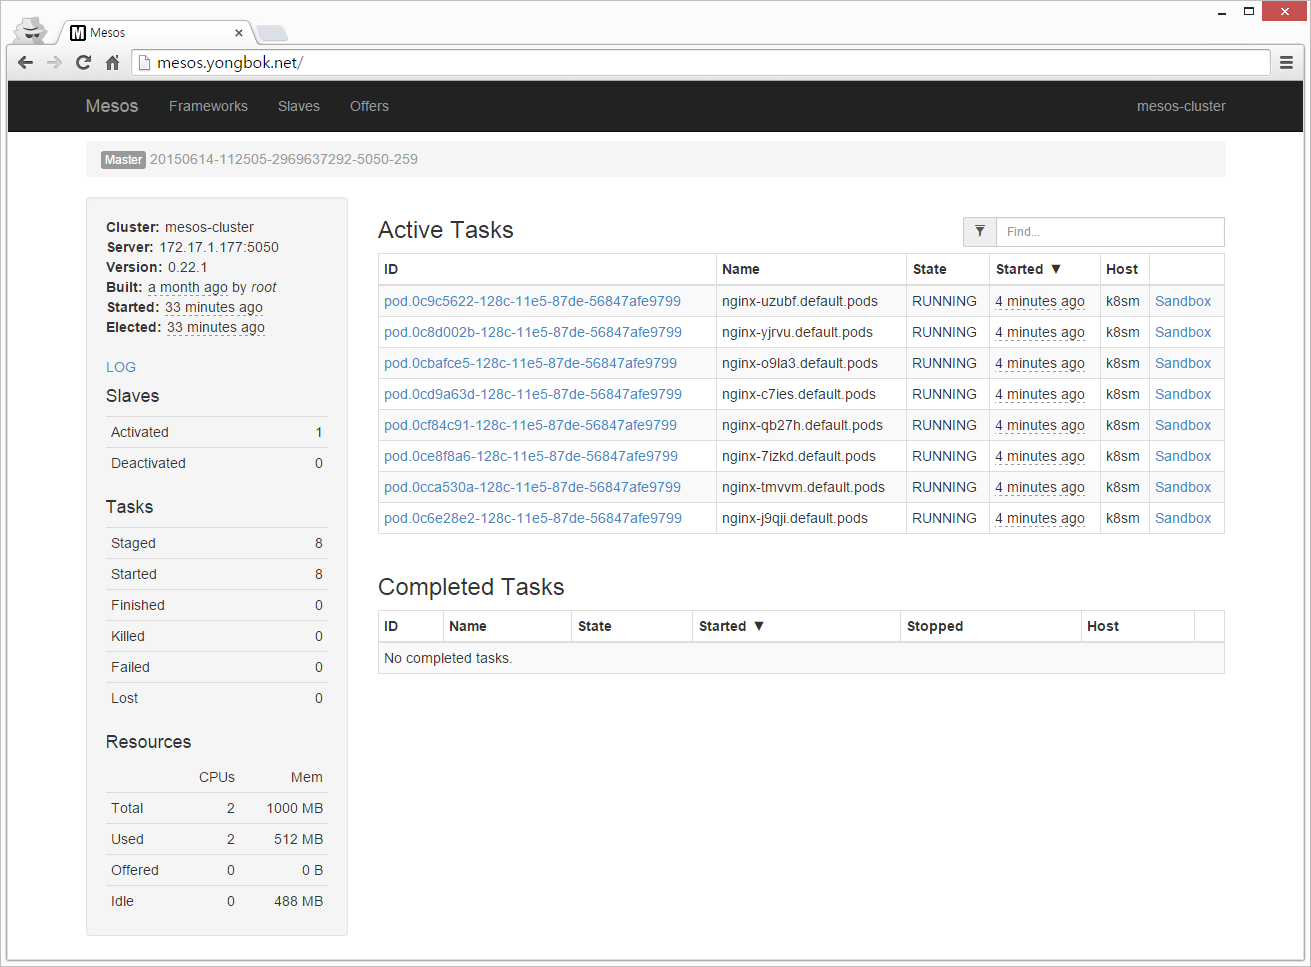Open task pod.0c8d002b-128c-11e5-87de-56847afe9799

point(533,332)
